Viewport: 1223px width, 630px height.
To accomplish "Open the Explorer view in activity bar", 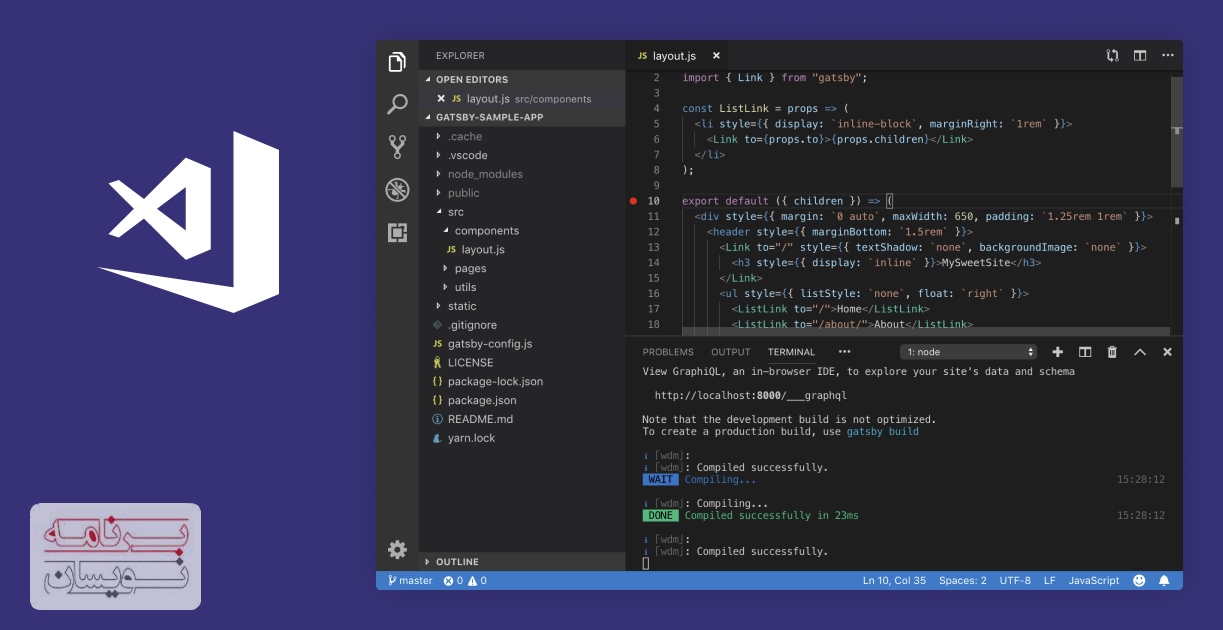I will [x=397, y=62].
